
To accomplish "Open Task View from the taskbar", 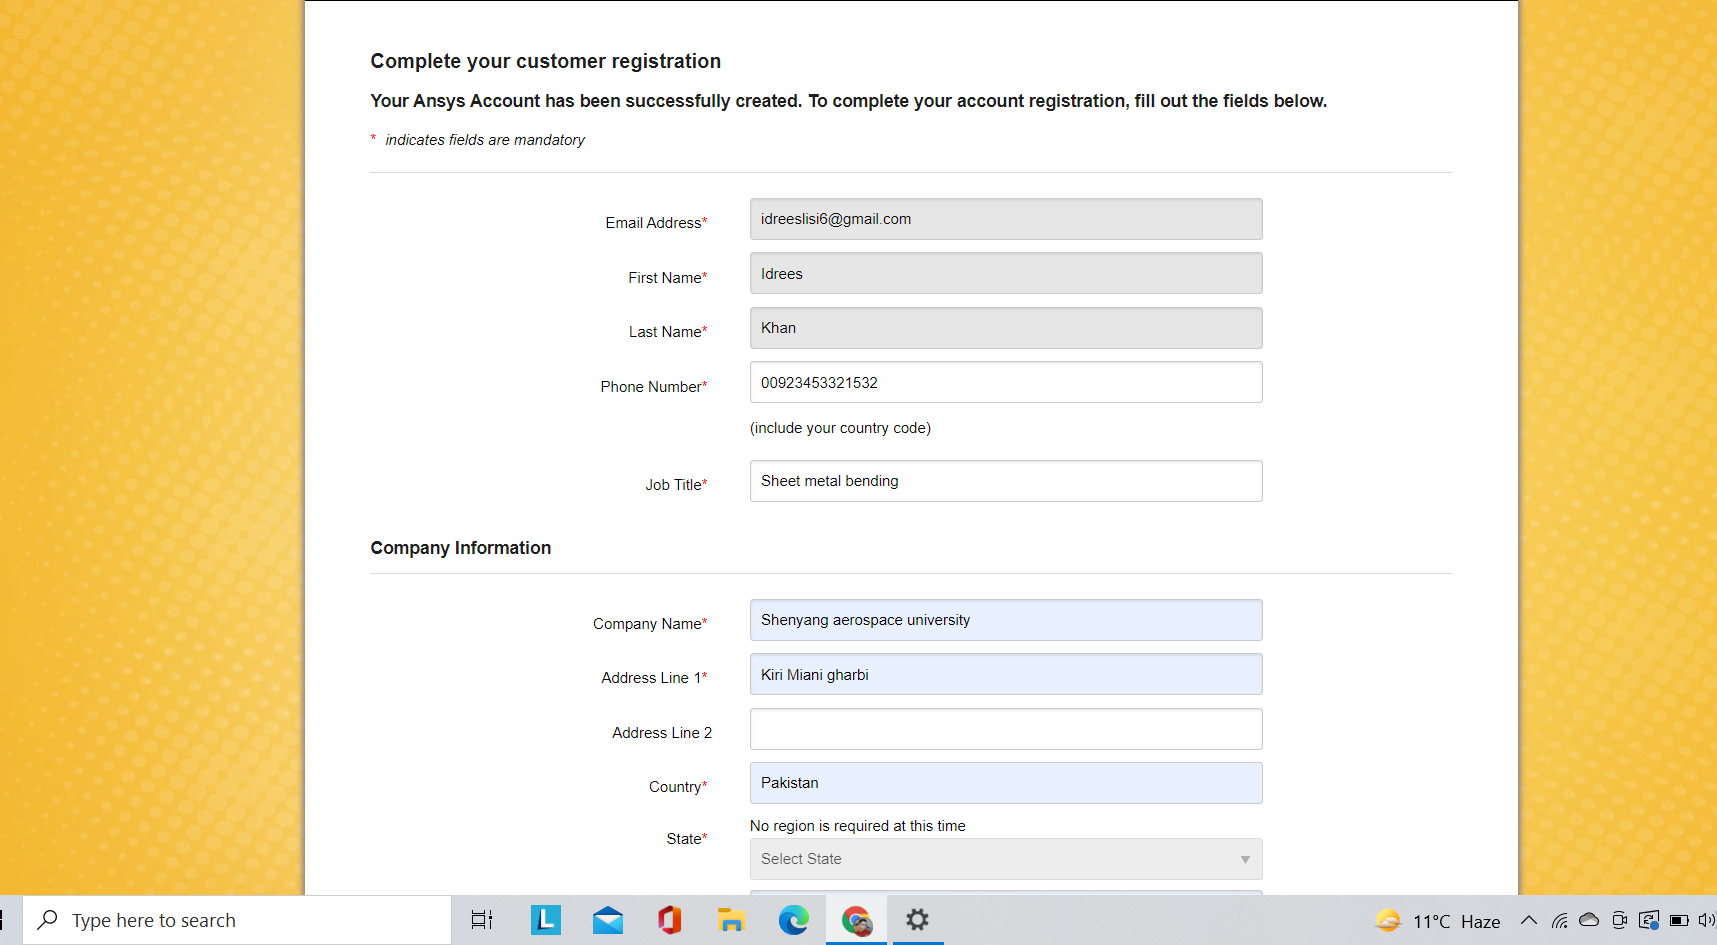I will pyautogui.click(x=482, y=920).
